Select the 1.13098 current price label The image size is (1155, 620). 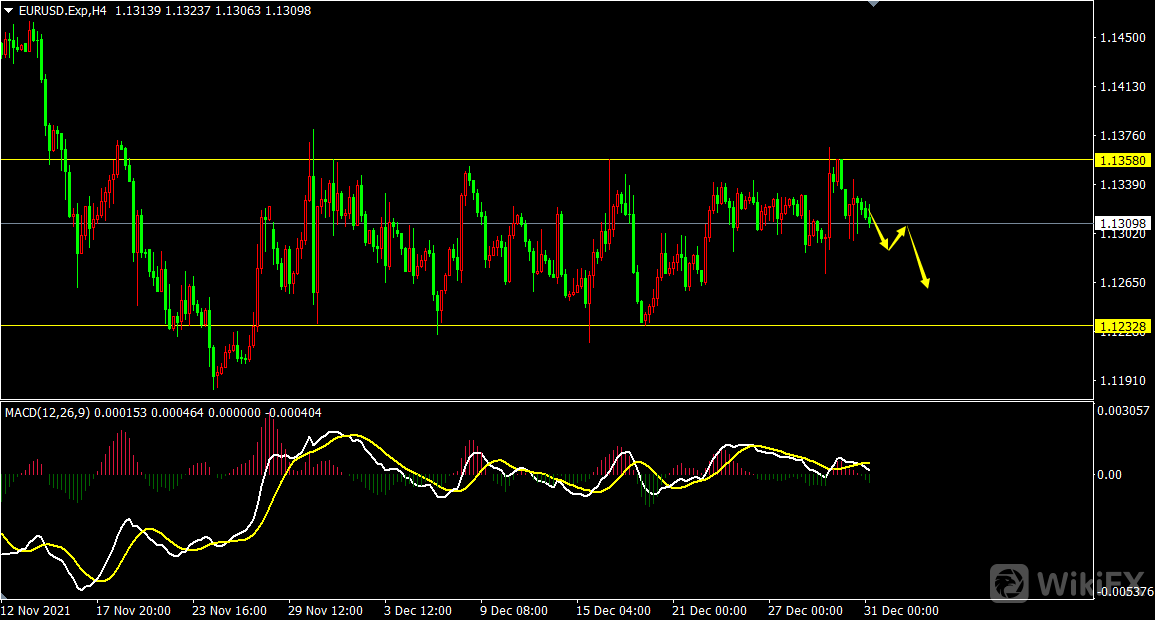[x=1124, y=223]
